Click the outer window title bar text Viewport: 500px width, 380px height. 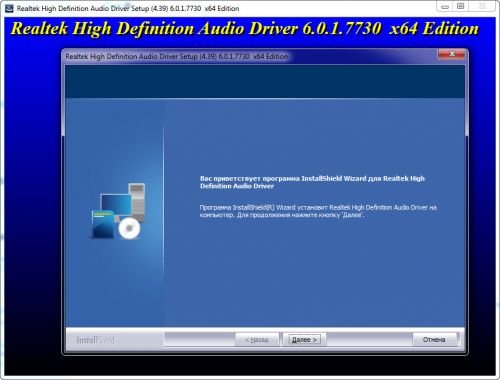click(x=128, y=8)
